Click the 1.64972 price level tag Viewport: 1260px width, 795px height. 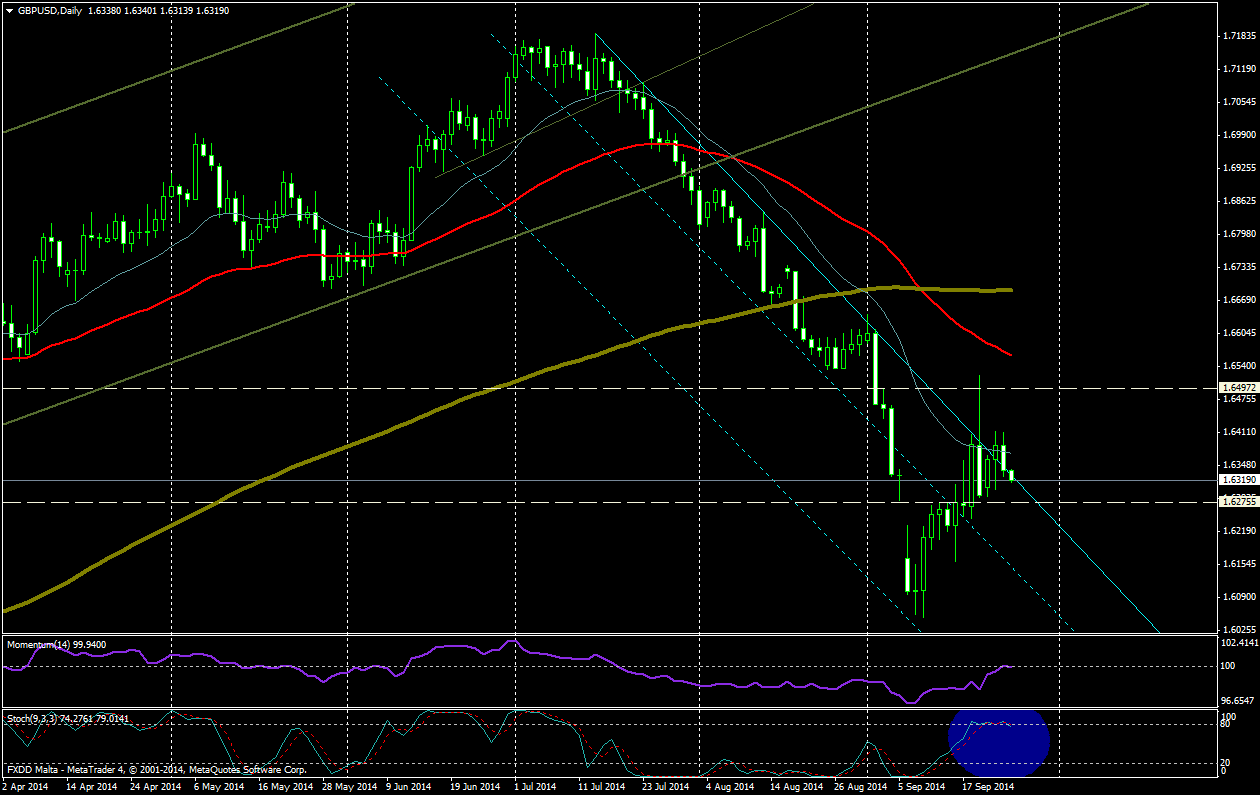[1239, 386]
